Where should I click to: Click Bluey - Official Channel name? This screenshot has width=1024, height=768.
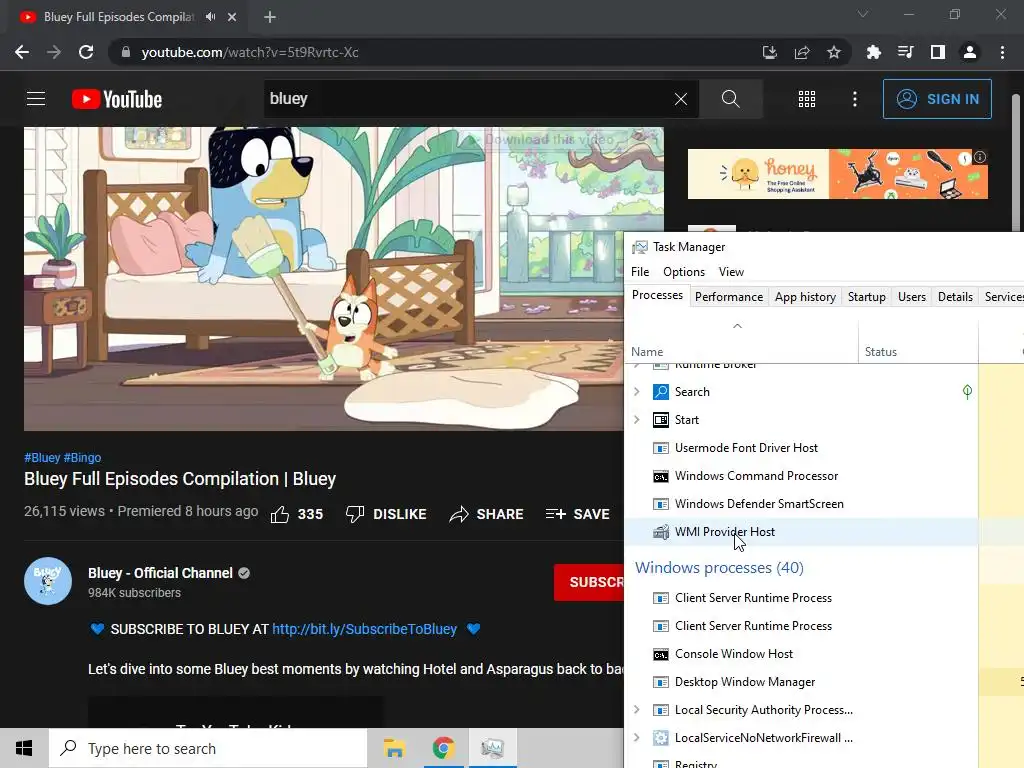tap(160, 573)
